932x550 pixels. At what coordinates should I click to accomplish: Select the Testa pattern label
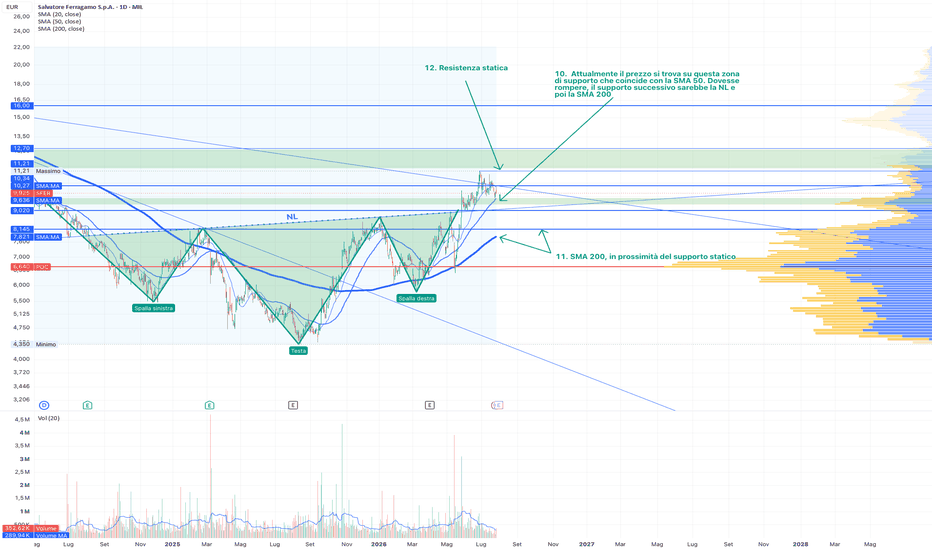point(298,351)
